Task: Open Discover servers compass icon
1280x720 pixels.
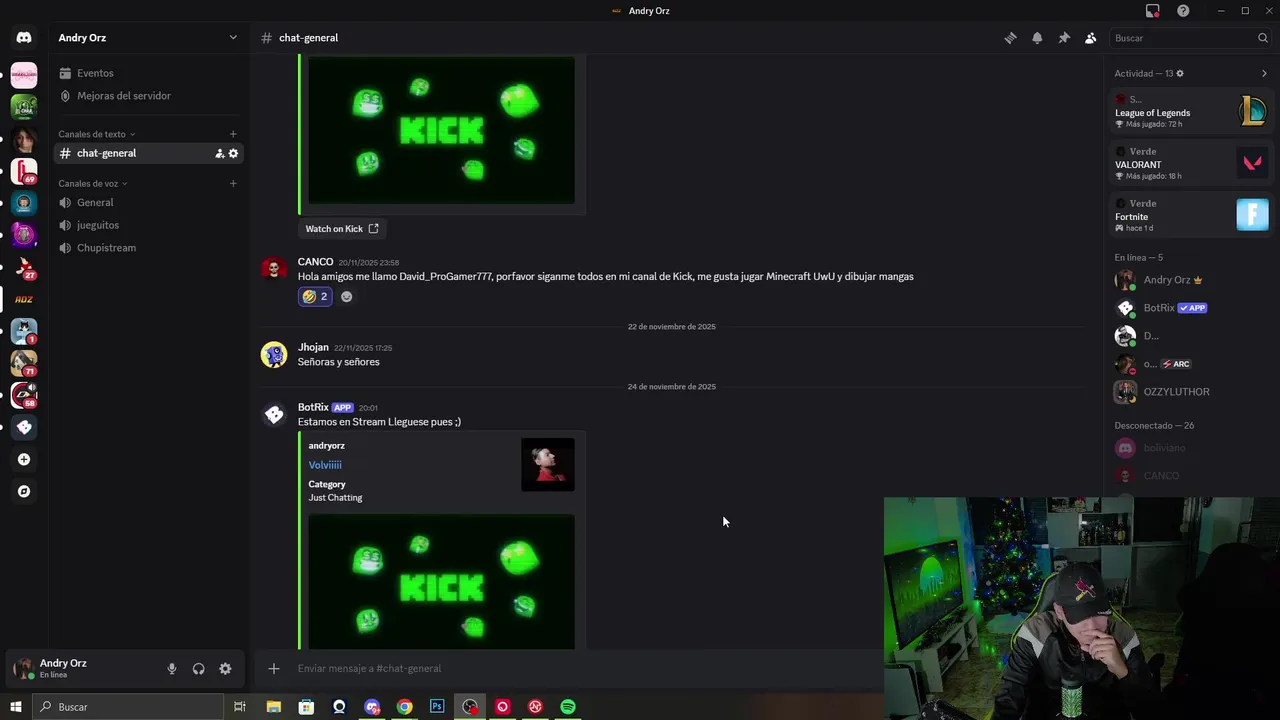Action: click(24, 492)
